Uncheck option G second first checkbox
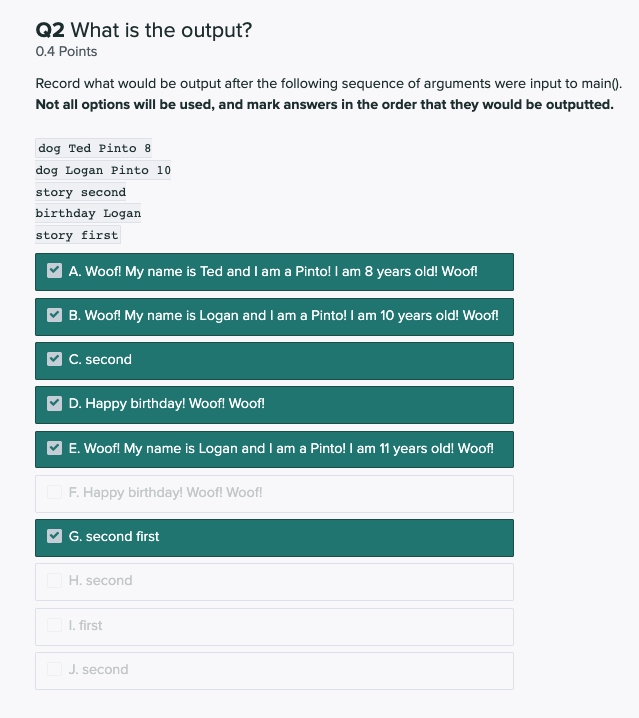This screenshot has height=718, width=639. click(55, 536)
